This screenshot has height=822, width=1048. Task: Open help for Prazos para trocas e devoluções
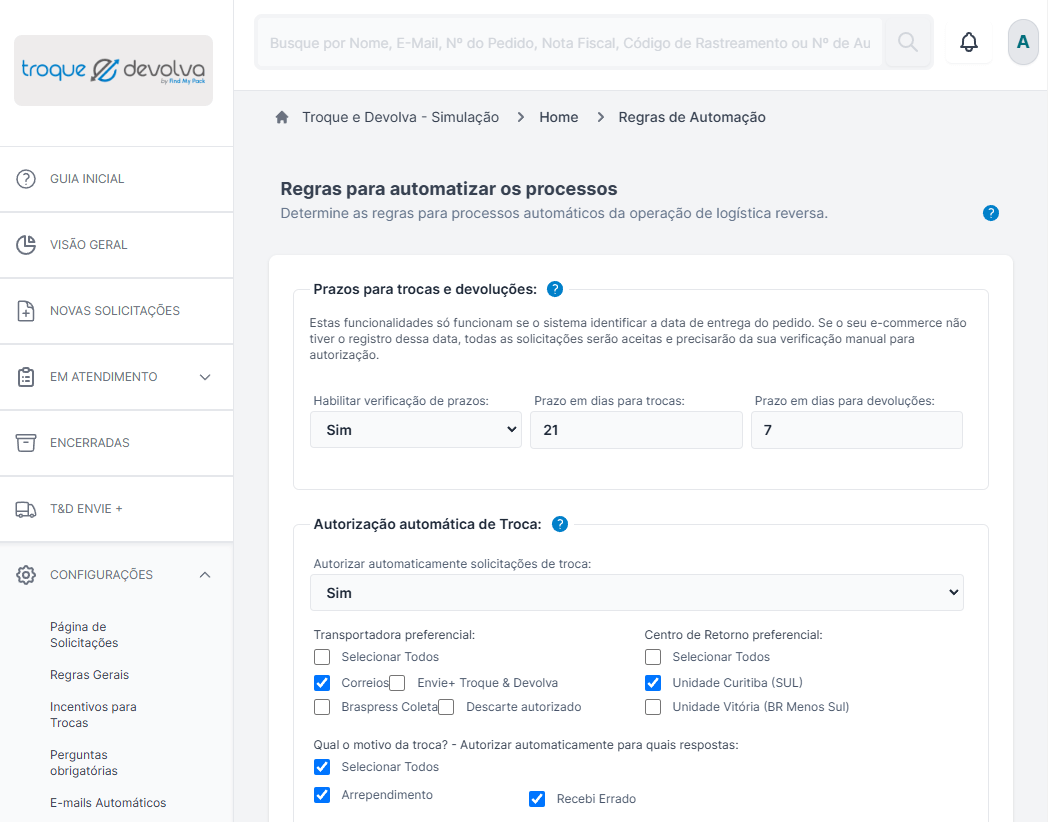coord(558,289)
